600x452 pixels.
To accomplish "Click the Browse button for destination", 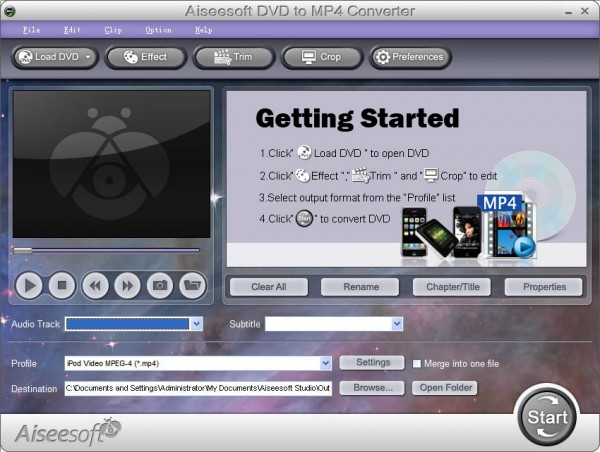I will click(372, 388).
